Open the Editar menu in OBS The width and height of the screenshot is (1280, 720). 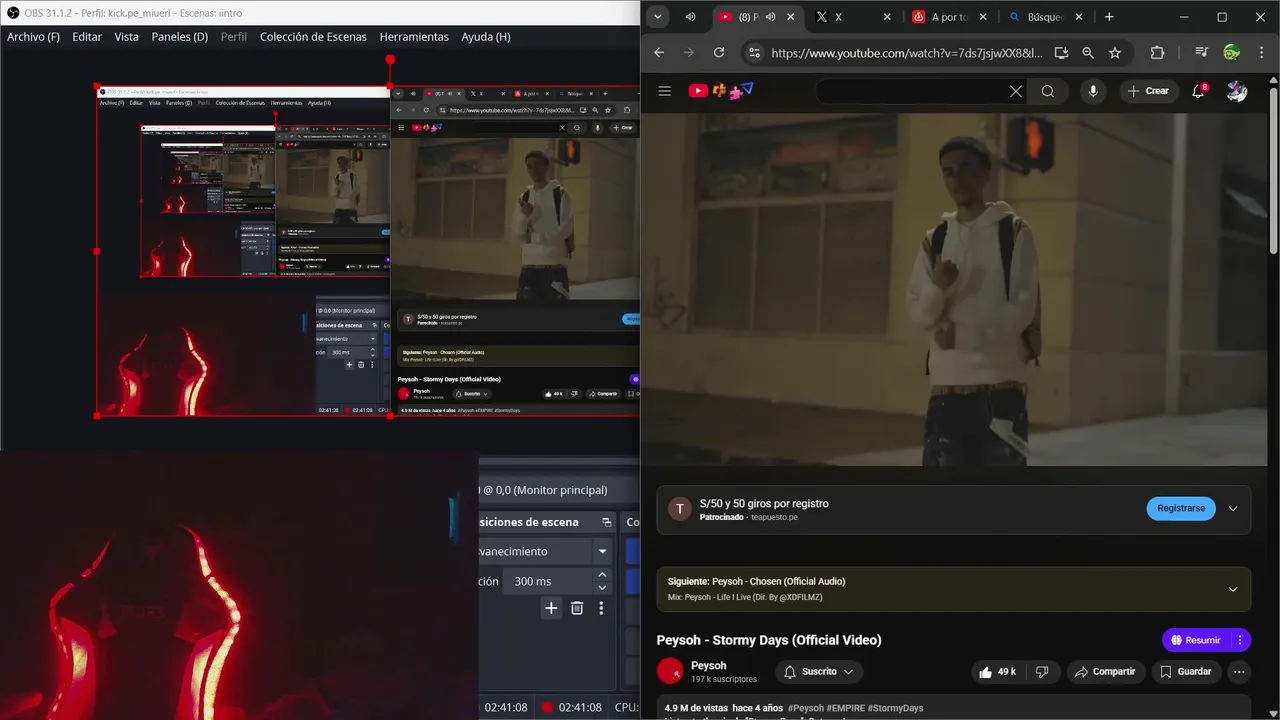(x=87, y=36)
